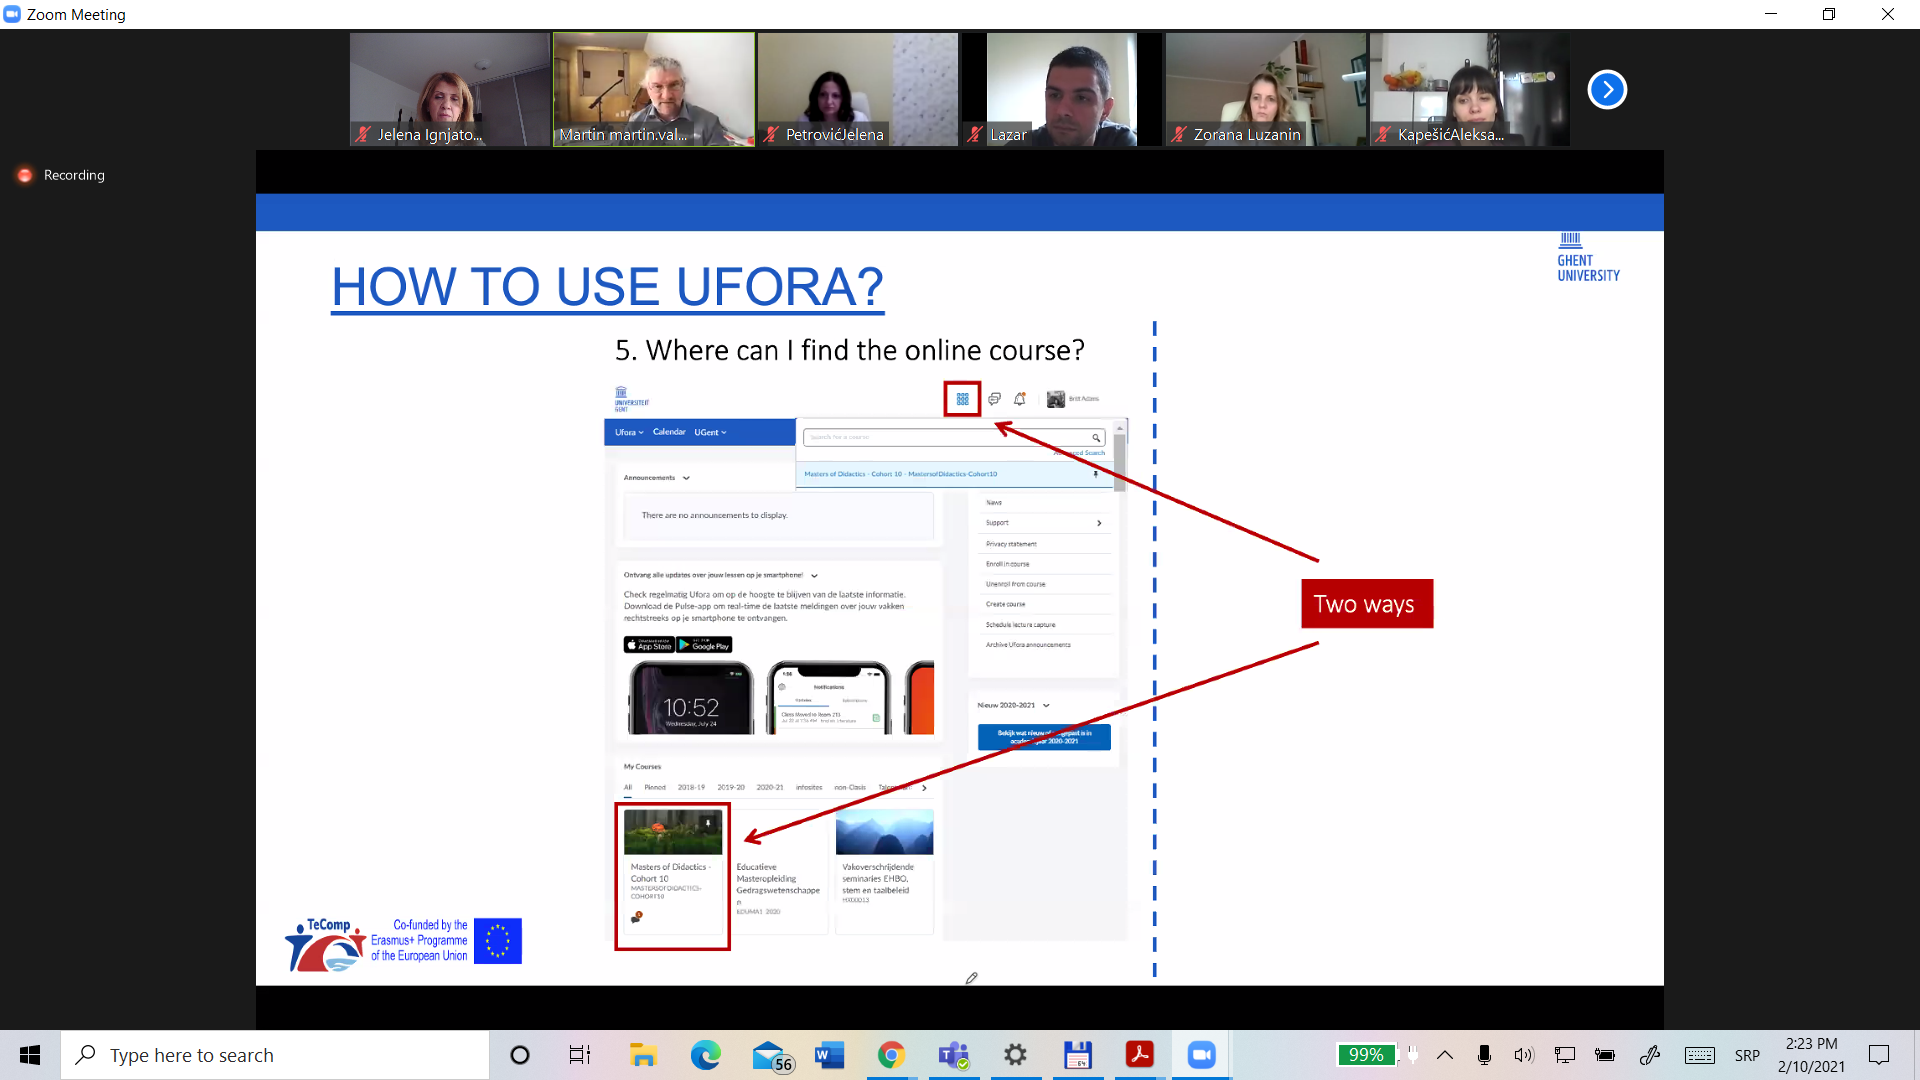The image size is (1920, 1080).
Task: Select Zorana Luzanin participant video thumbnail
Action: [1266, 89]
